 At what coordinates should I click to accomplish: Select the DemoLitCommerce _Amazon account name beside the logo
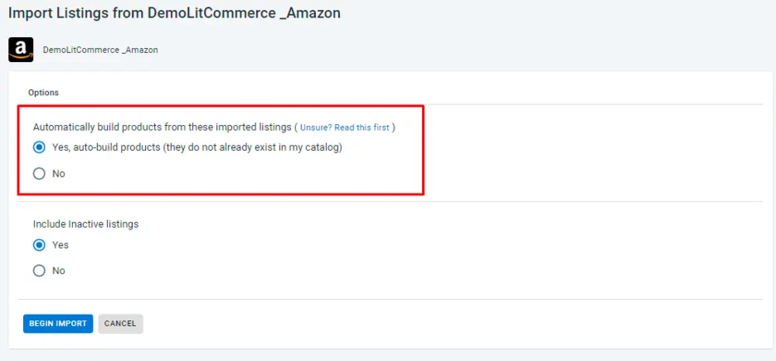point(100,50)
